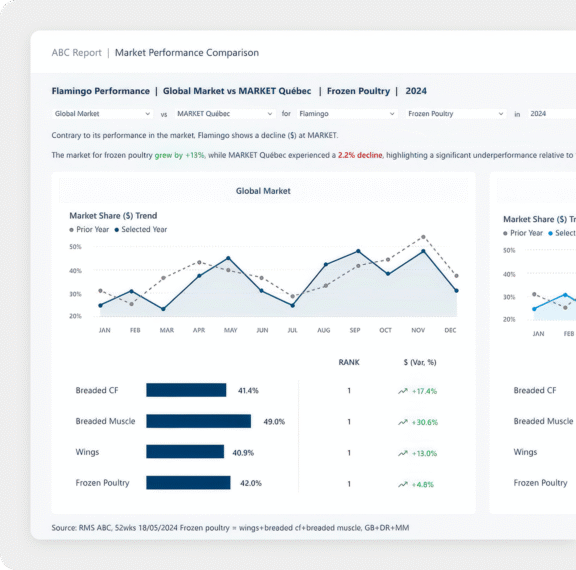Open the Flamingo brand dropdown

[347, 114]
